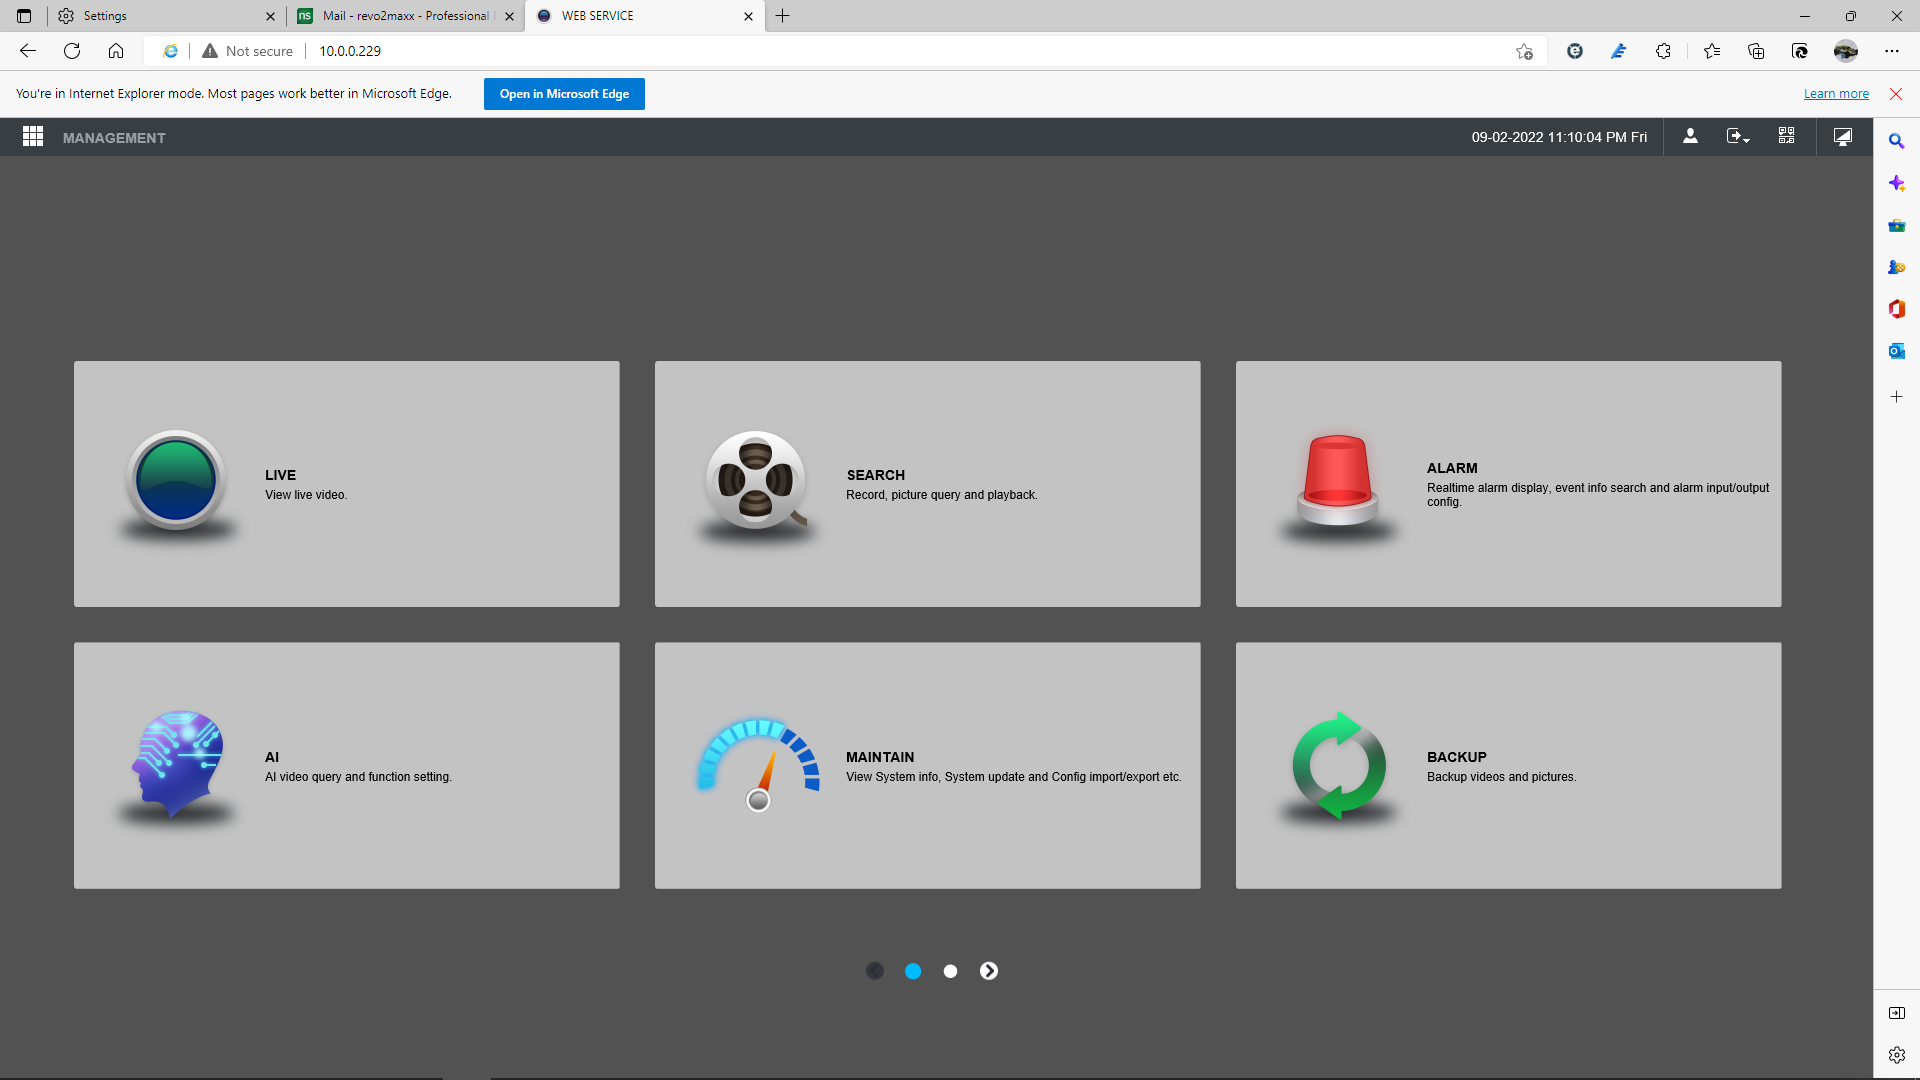
Task: Click the QR code icon in header
Action: 1787,136
